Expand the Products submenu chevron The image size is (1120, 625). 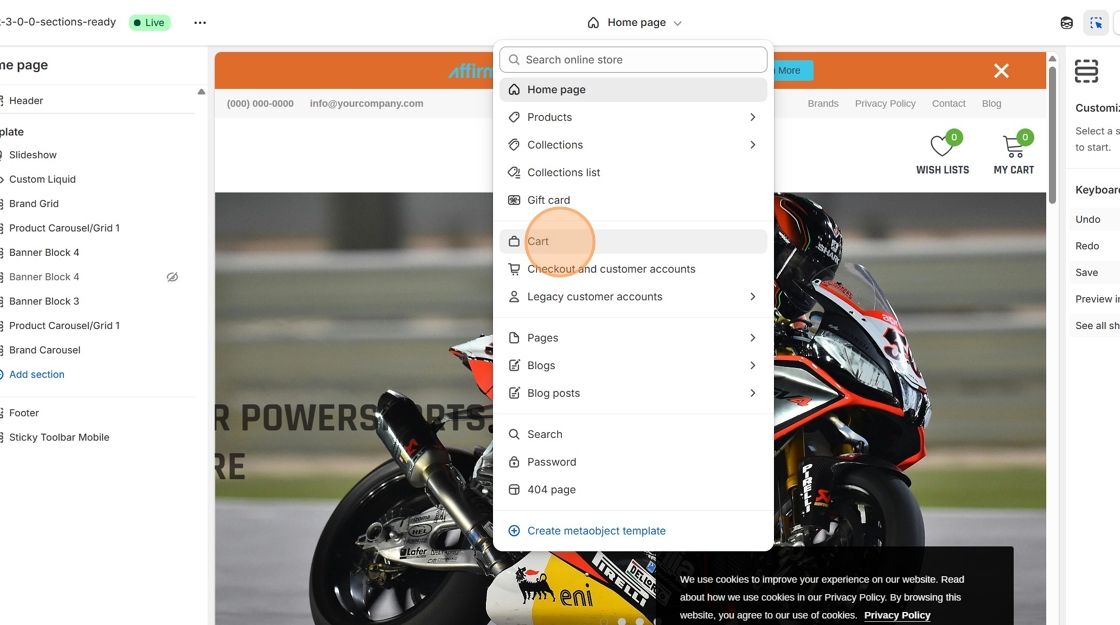point(753,117)
